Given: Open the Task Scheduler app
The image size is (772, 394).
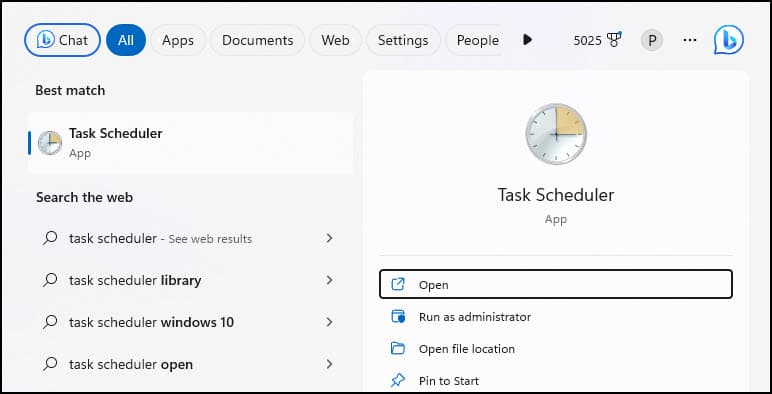Looking at the screenshot, I should pyautogui.click(x=556, y=284).
